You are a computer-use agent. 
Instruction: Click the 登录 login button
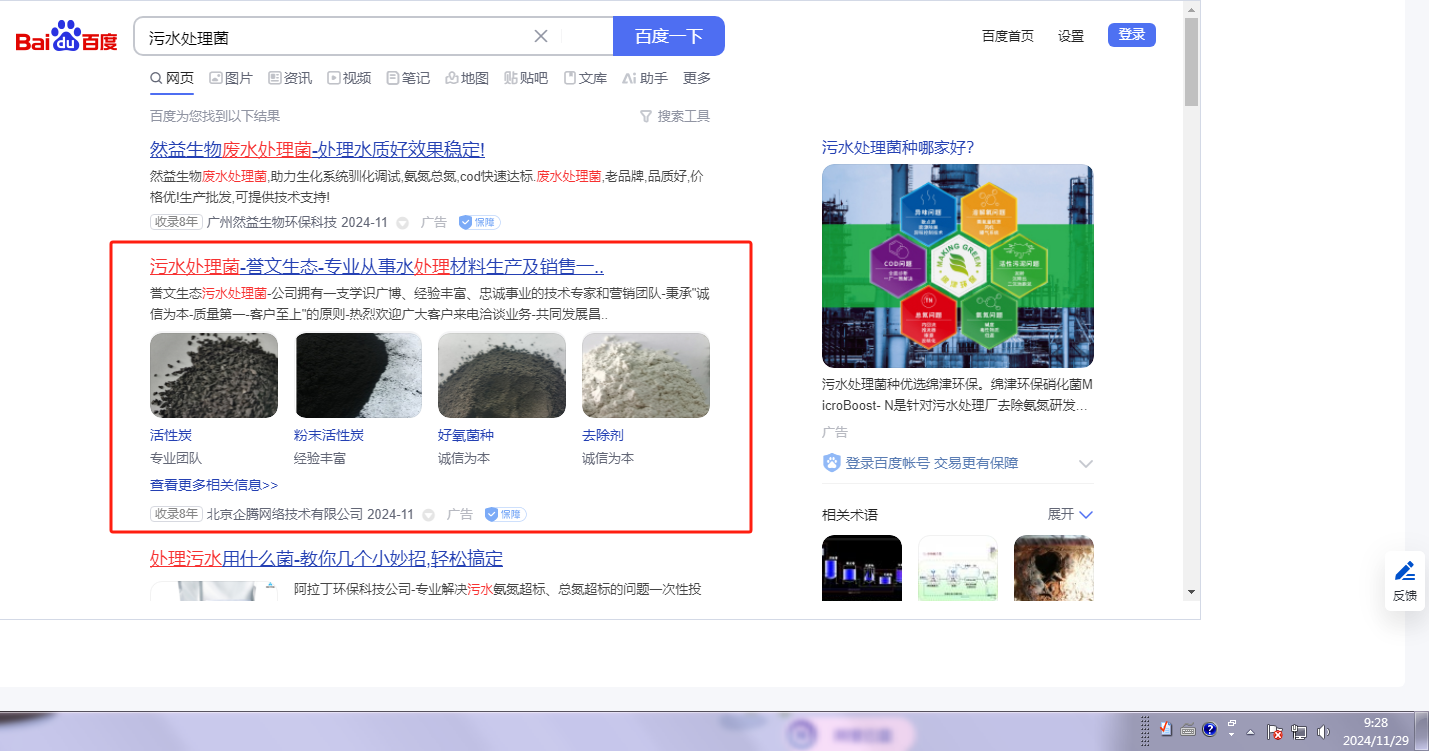tap(1131, 35)
